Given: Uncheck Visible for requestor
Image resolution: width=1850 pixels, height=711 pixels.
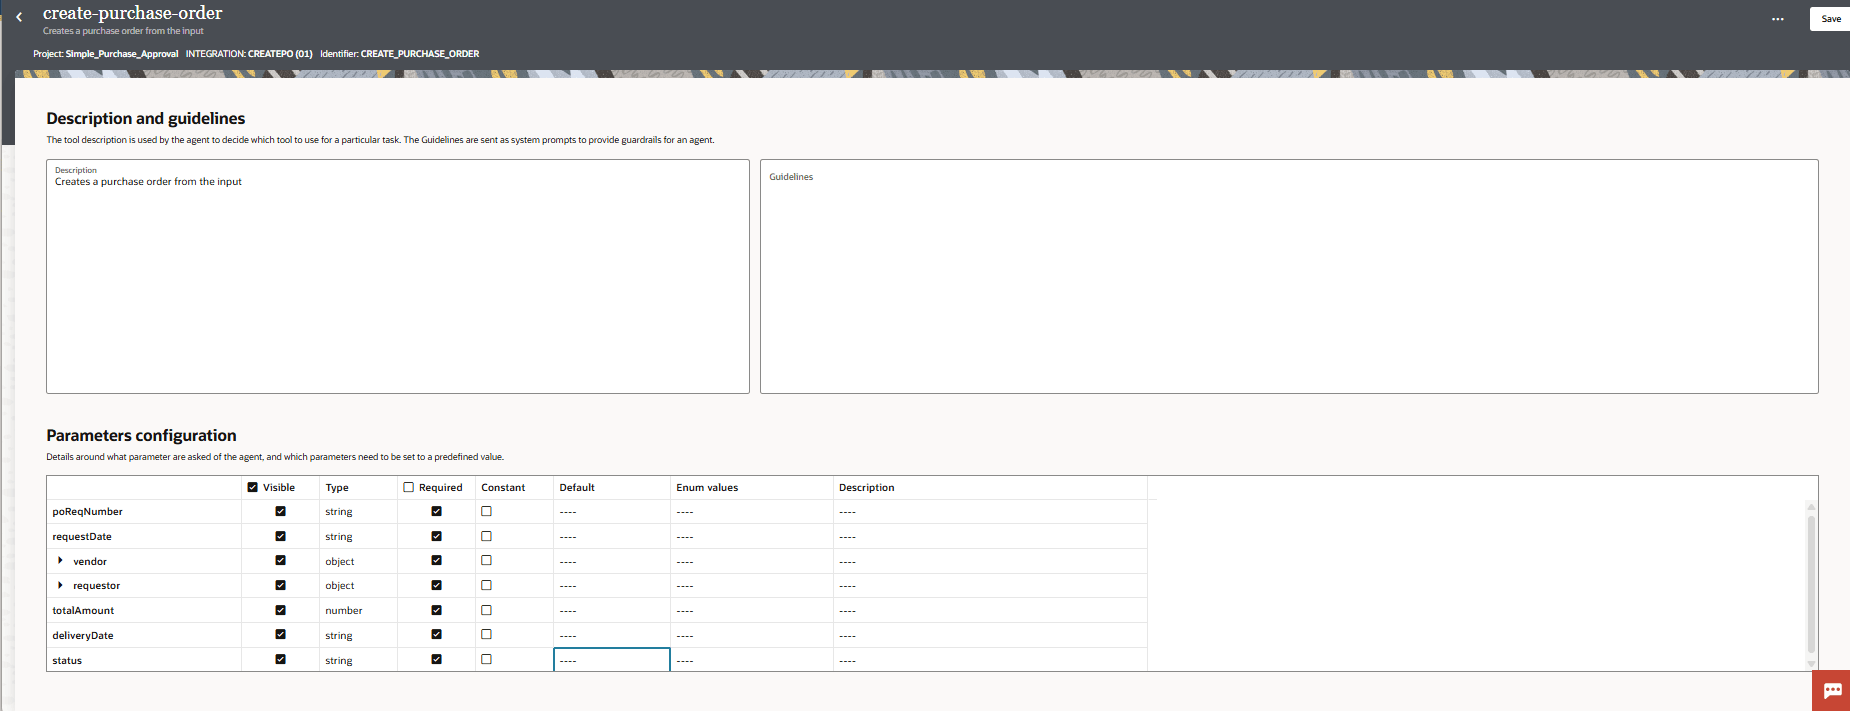Looking at the screenshot, I should (281, 585).
